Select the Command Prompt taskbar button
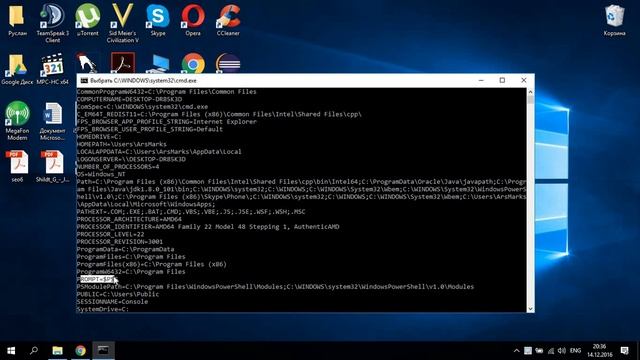 103,351
